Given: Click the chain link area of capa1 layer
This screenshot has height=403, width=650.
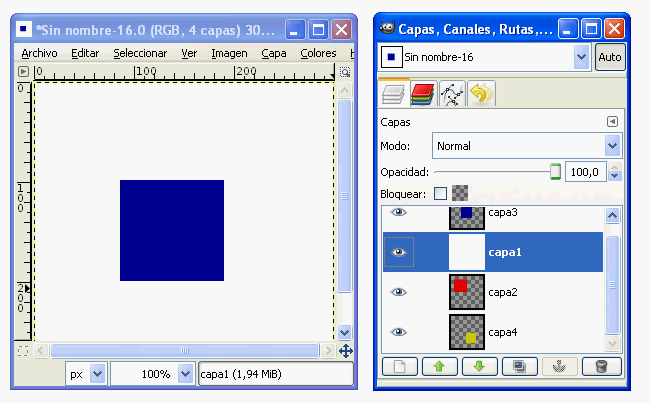Looking at the screenshot, I should [430, 252].
